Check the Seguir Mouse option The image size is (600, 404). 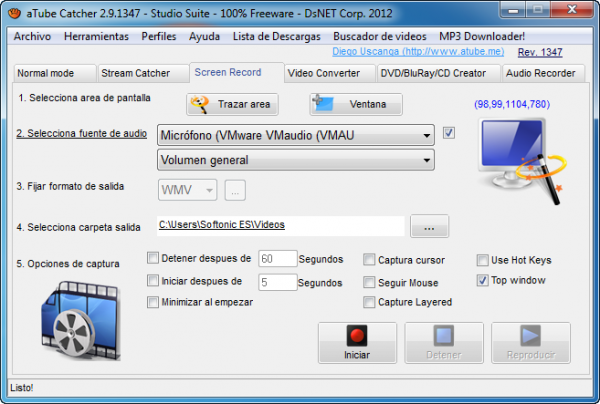pos(369,283)
